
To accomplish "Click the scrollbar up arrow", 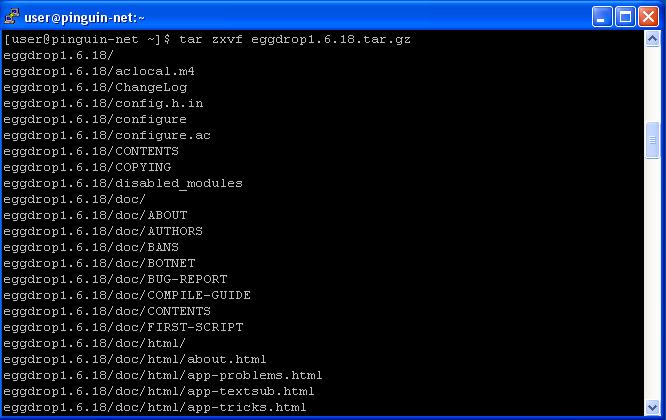I will [652, 39].
